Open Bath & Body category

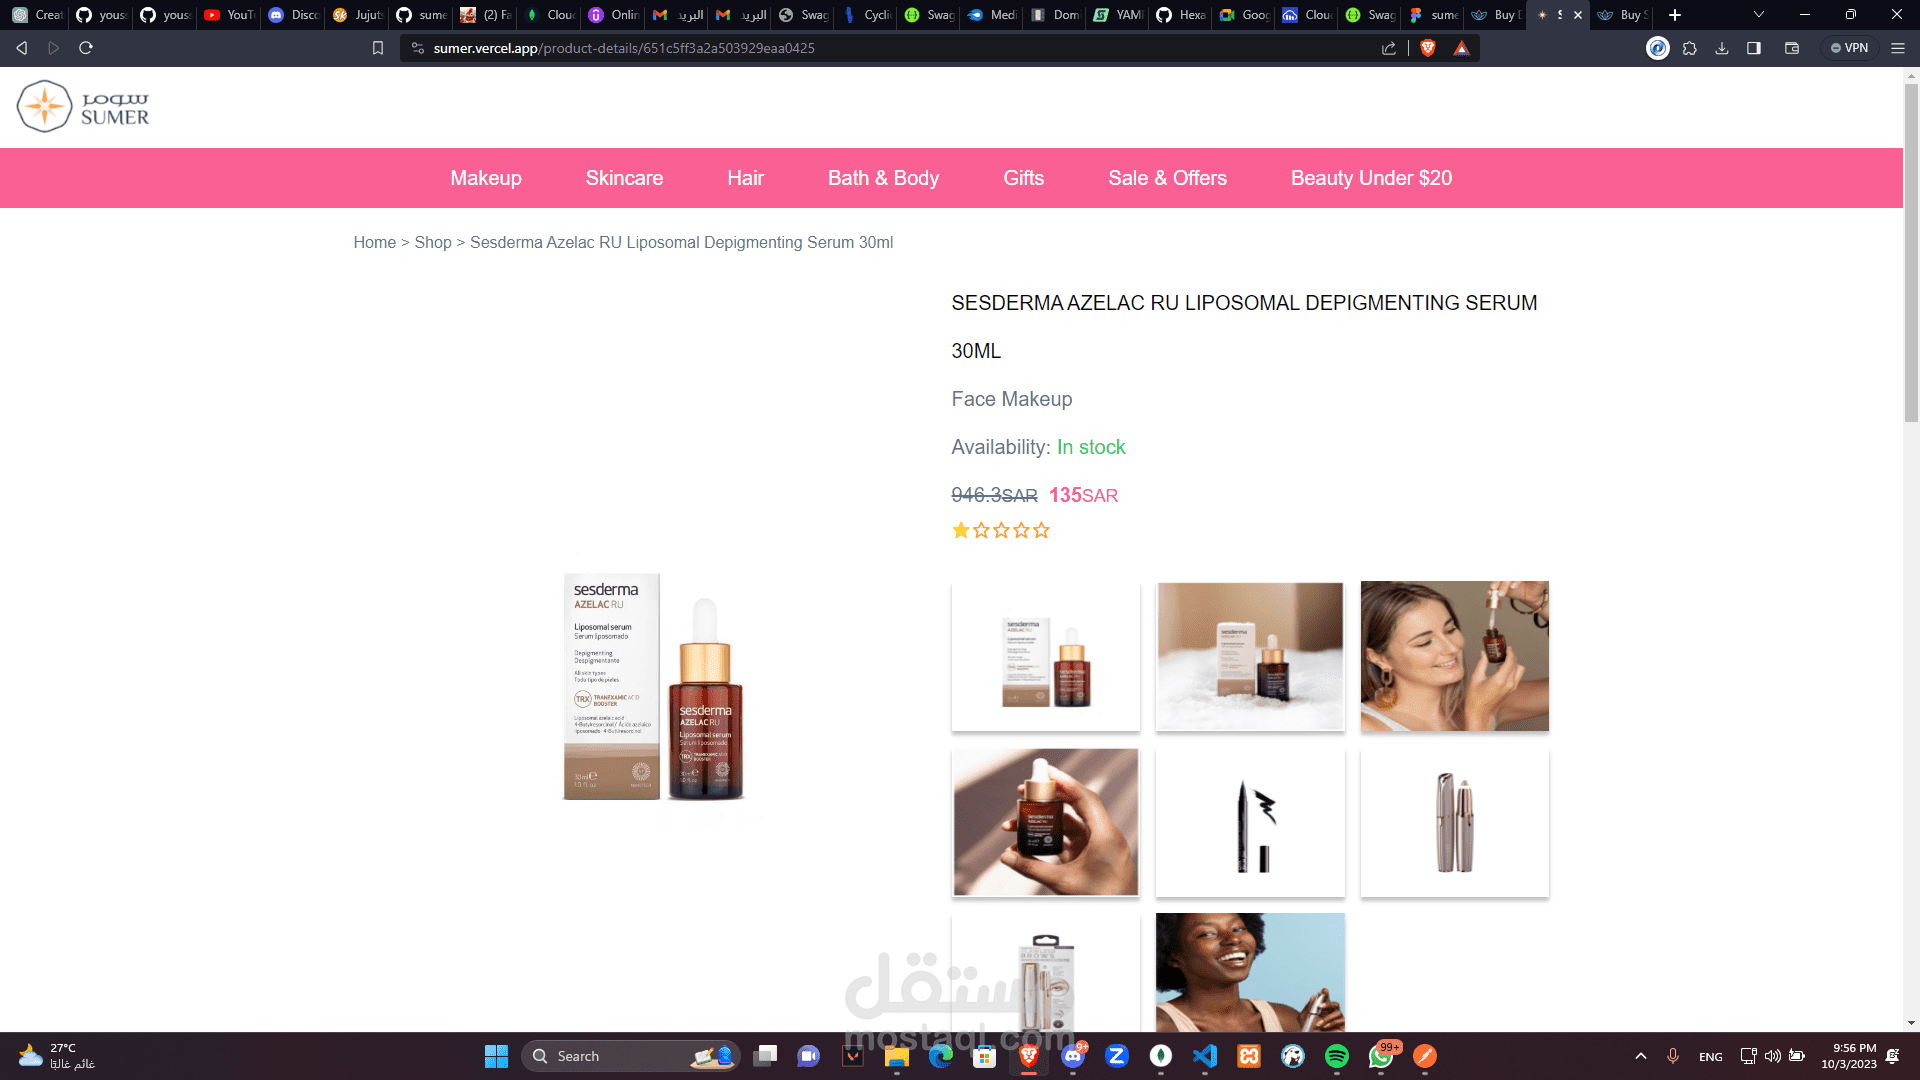click(884, 178)
